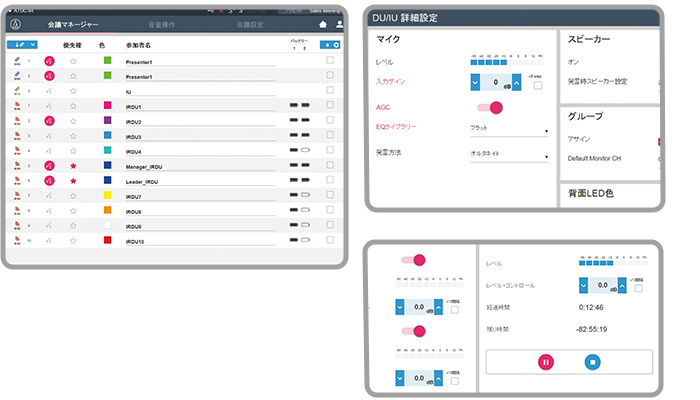
Task: Tick checkbox beside input gain stepper
Action: pos(538,85)
